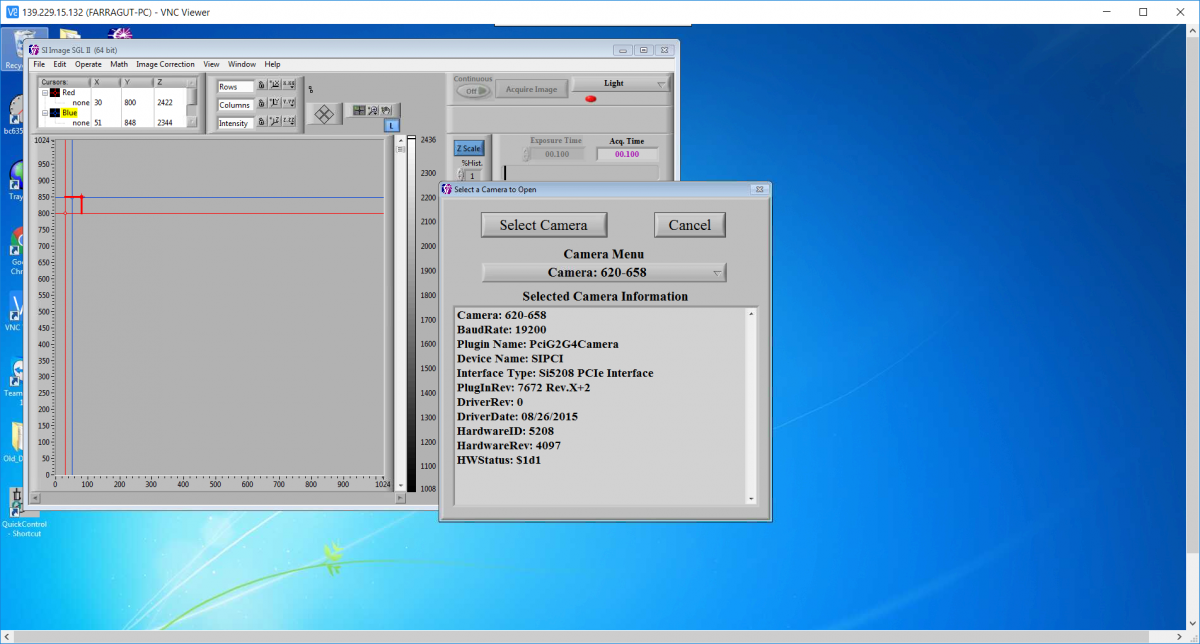Click the Acquire Image button
1200x644 pixels.
(531, 89)
